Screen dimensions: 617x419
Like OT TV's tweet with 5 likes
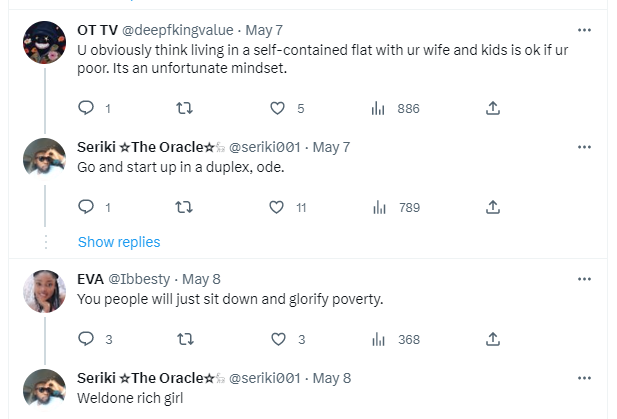(x=277, y=108)
